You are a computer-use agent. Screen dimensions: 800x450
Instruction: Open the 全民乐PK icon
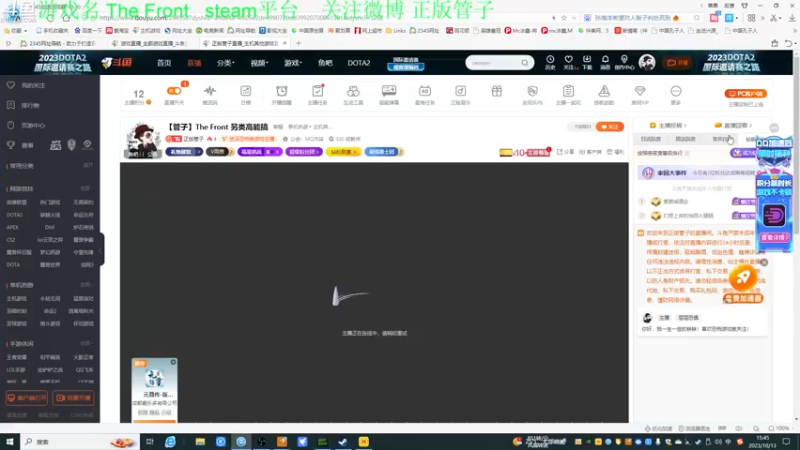point(532,94)
